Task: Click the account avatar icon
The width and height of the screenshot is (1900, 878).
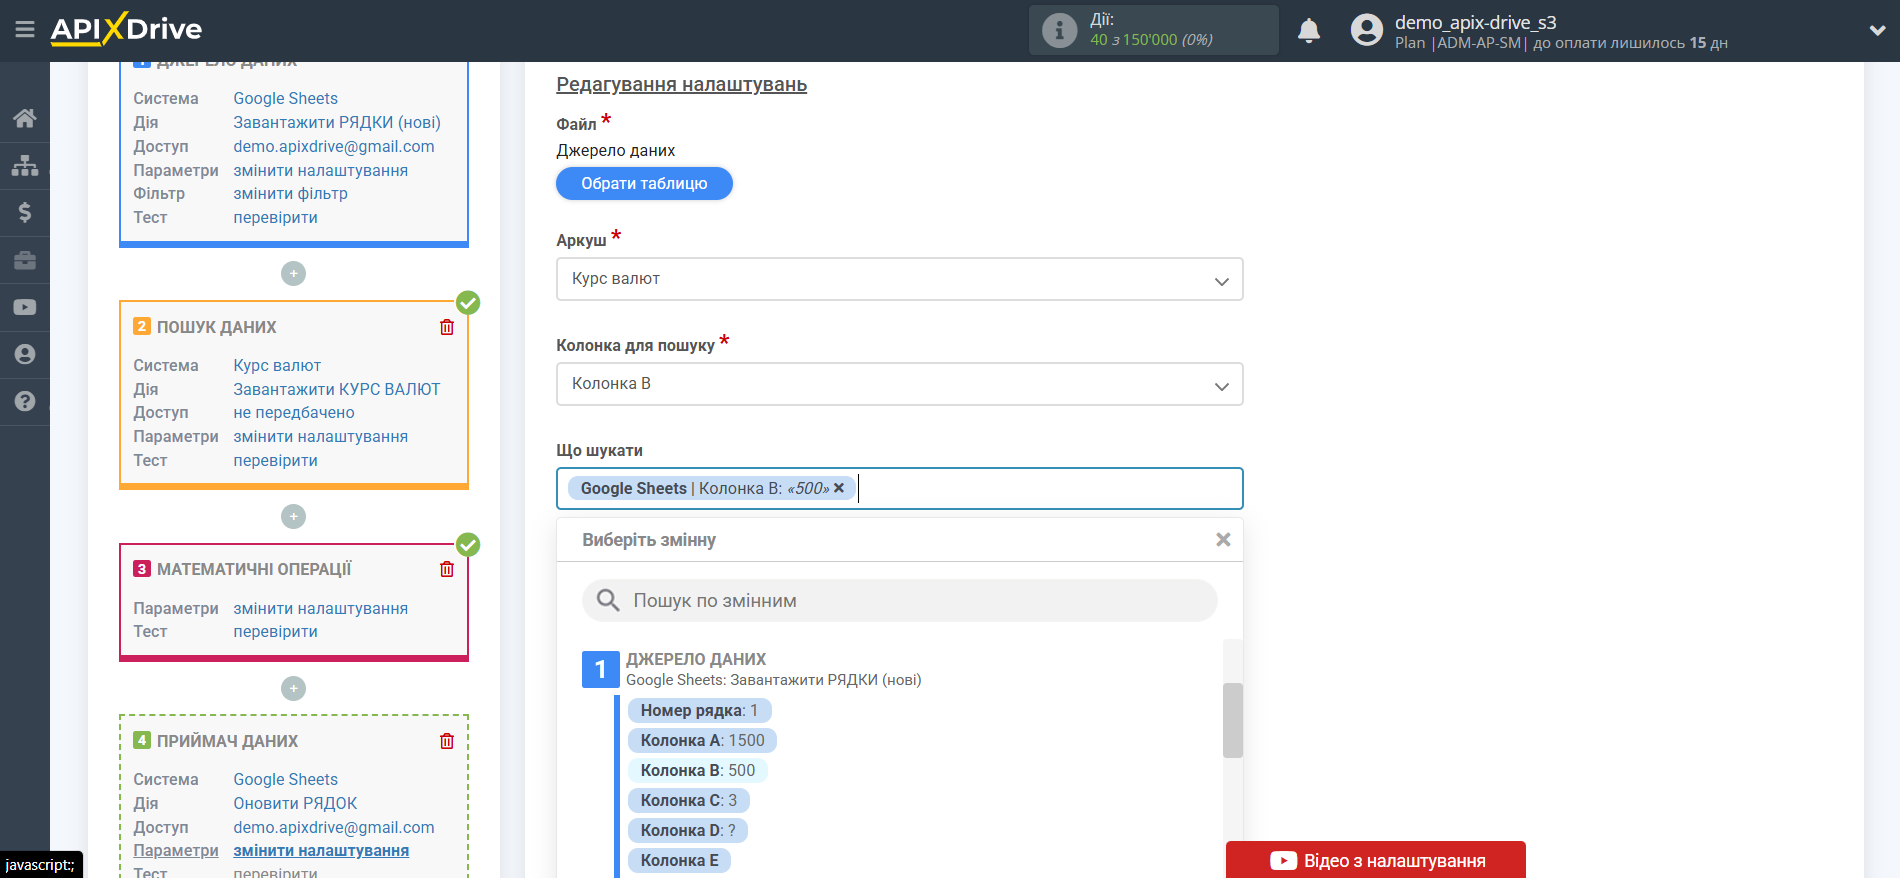Action: [1366, 30]
